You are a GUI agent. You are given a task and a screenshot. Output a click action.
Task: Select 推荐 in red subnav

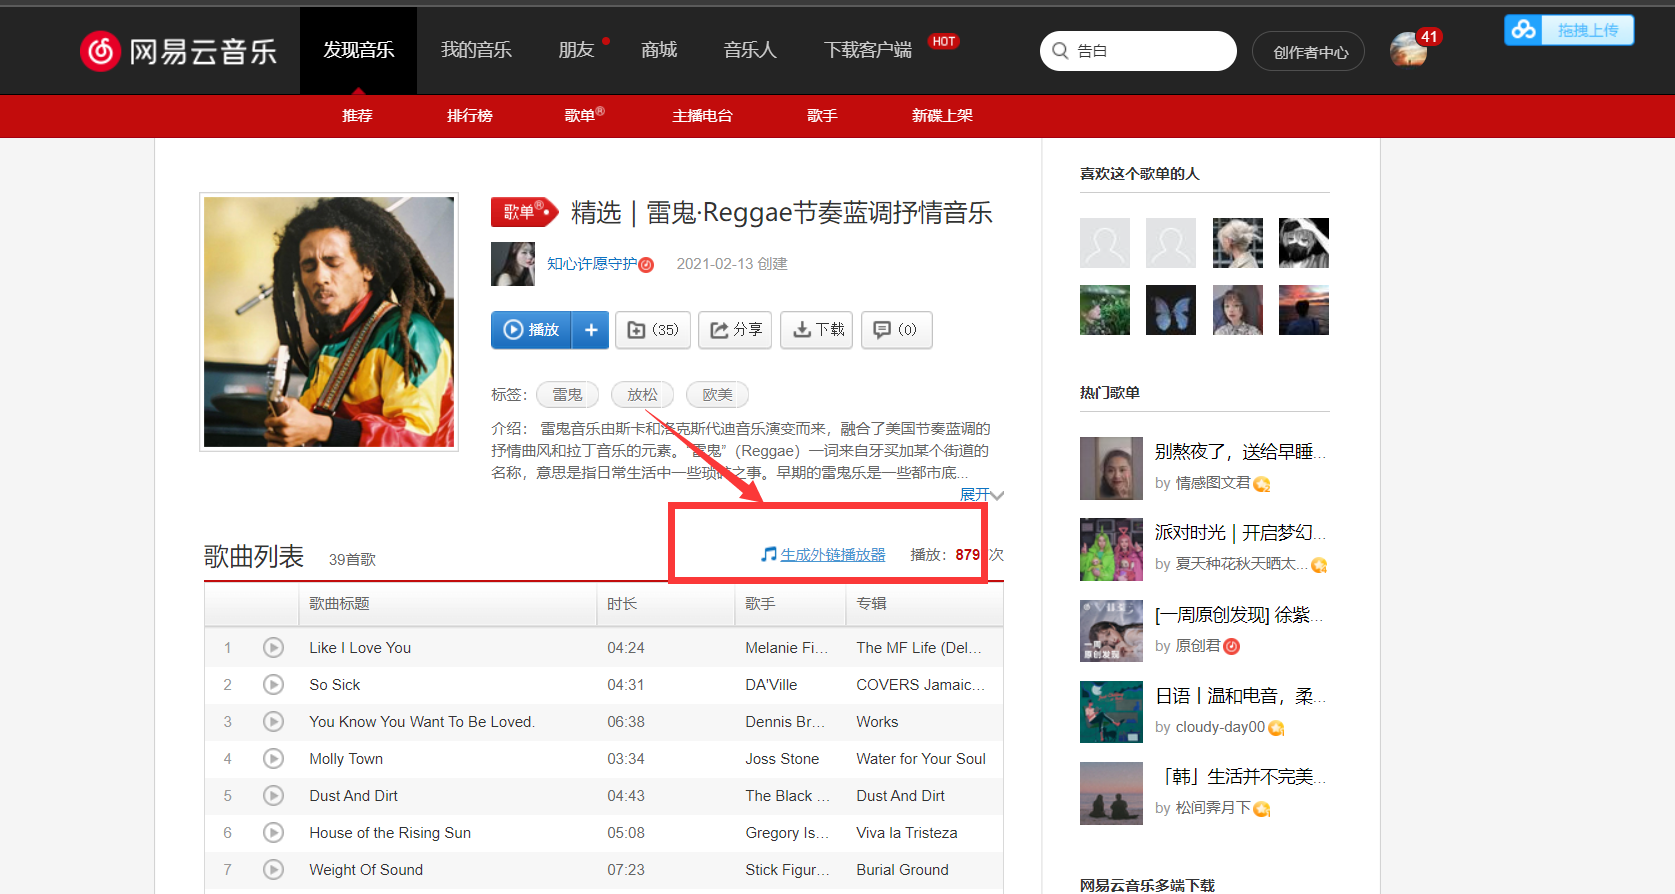click(357, 116)
